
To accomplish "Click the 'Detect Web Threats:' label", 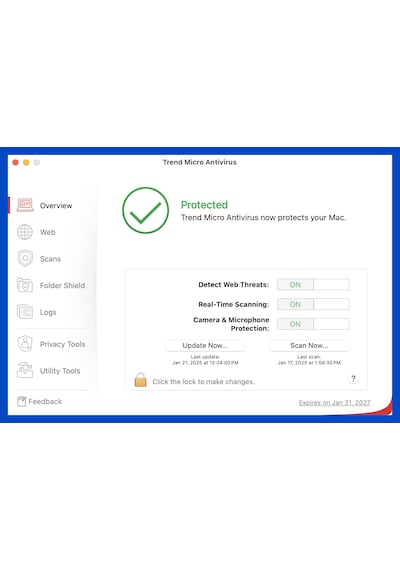I will click(x=233, y=285).
